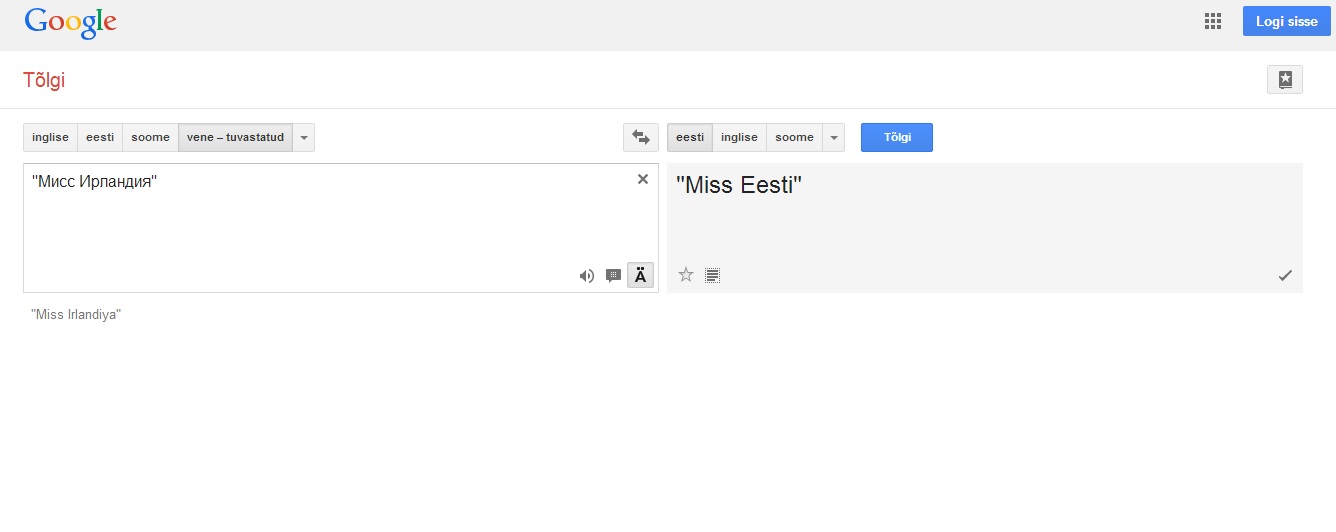The image size is (1336, 532).
Task: Open the Phrasebook star-book icon
Action: [1285, 80]
